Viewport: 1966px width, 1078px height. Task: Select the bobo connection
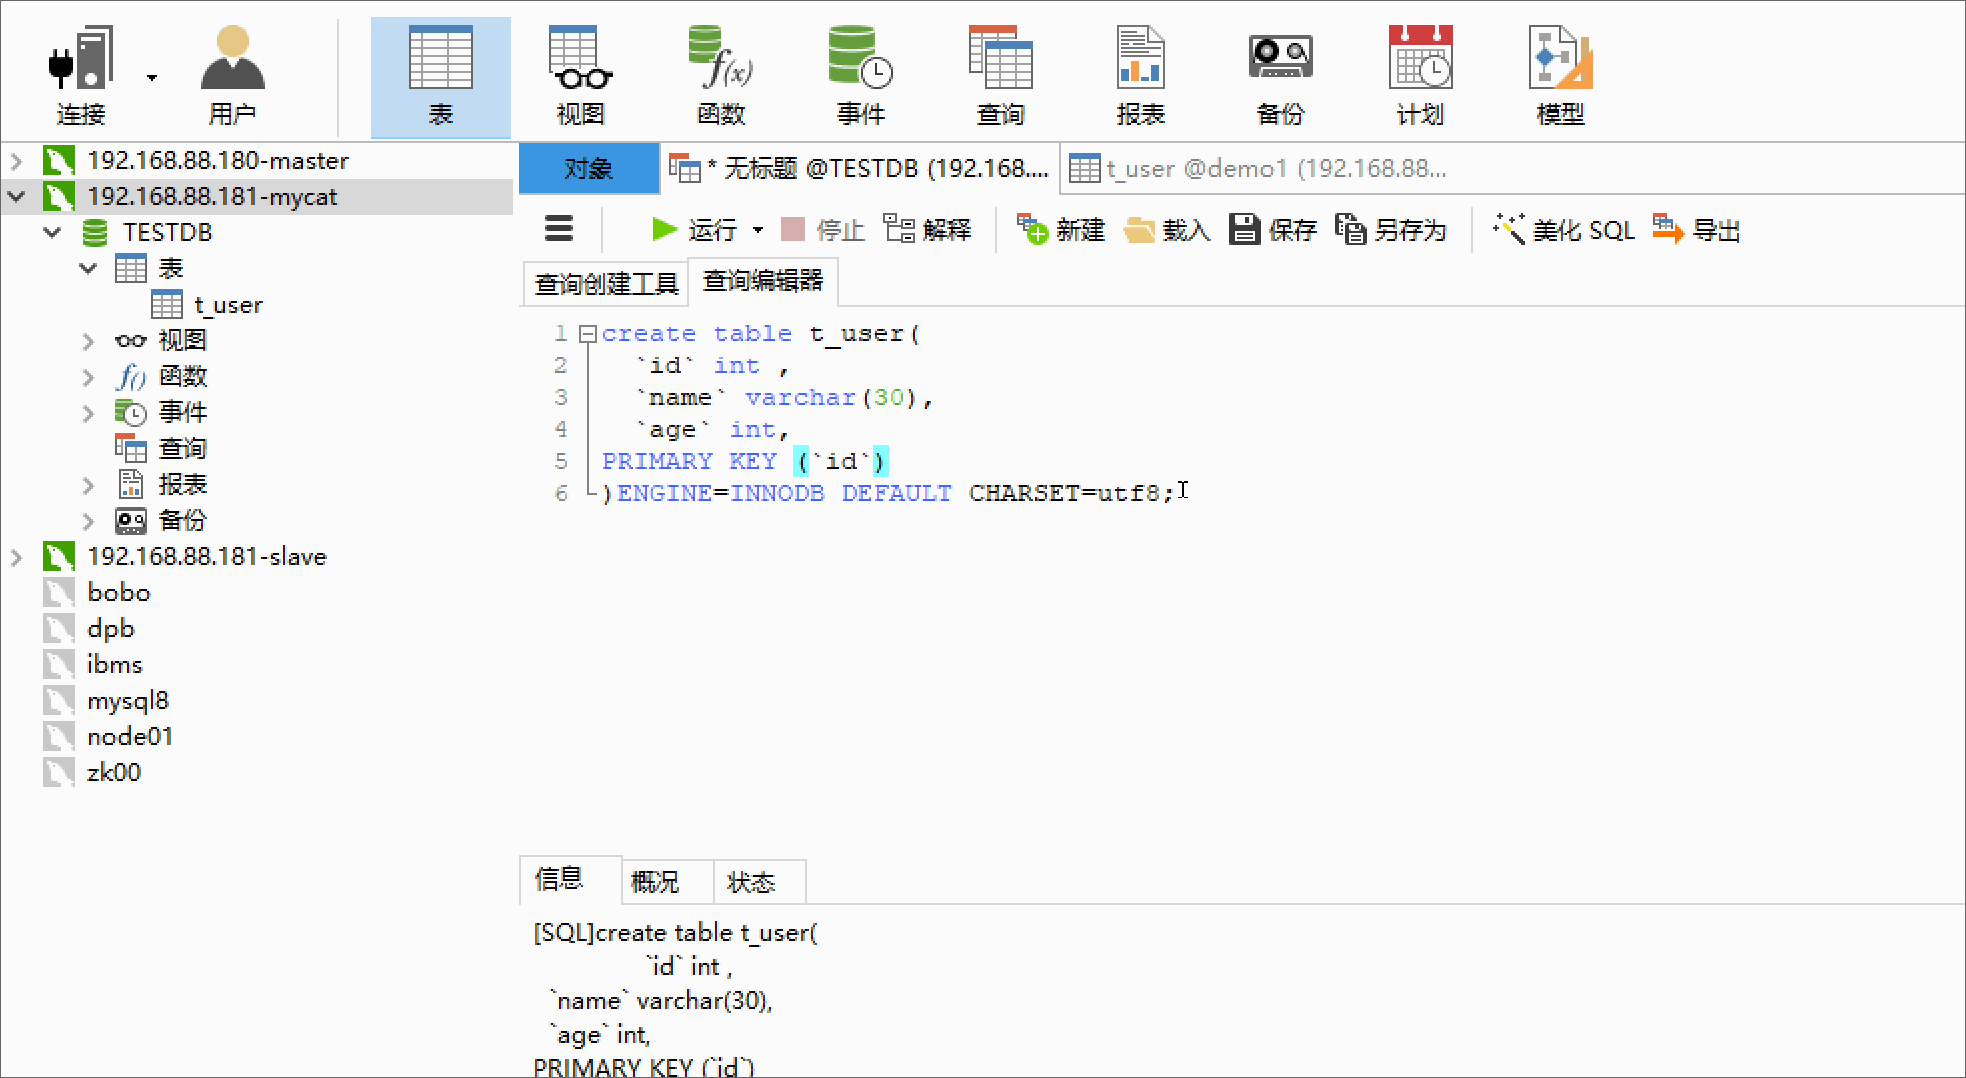tap(118, 593)
